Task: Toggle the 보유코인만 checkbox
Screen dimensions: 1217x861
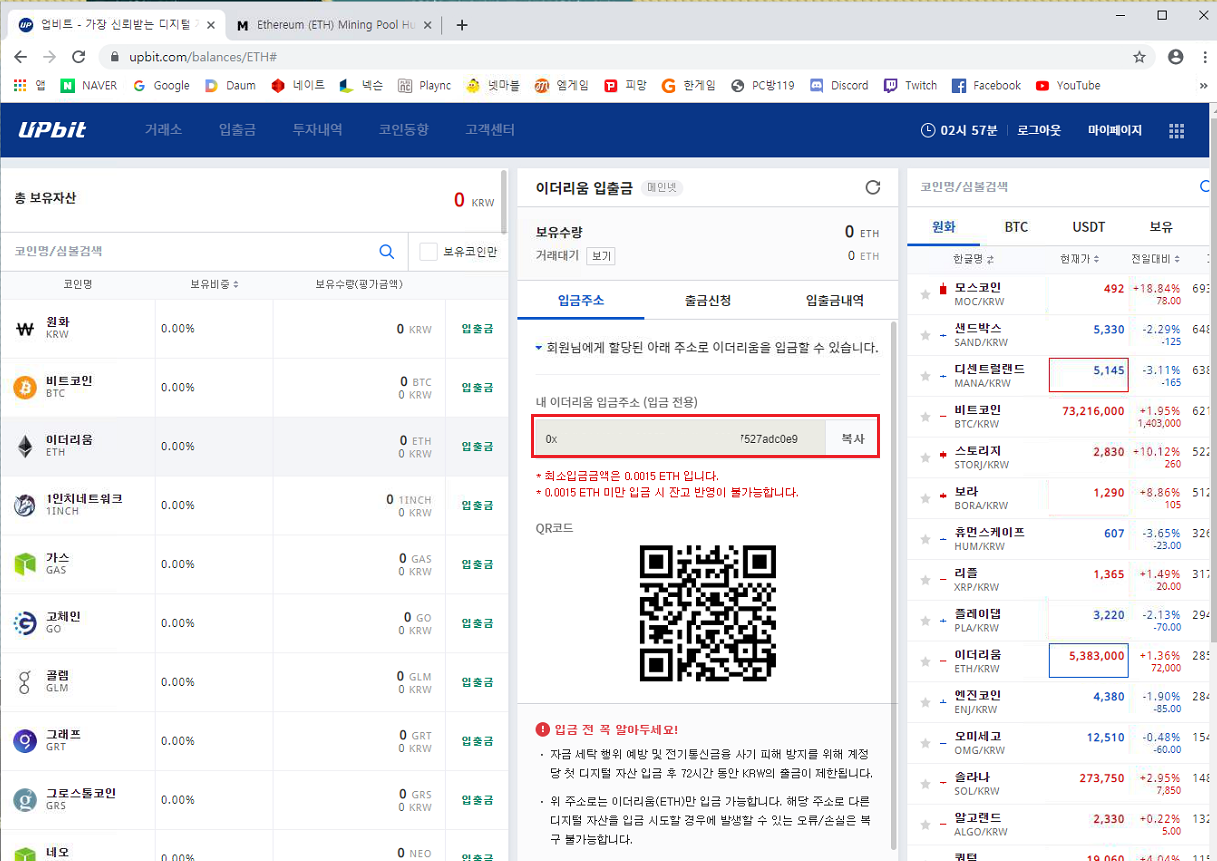Action: click(x=429, y=252)
